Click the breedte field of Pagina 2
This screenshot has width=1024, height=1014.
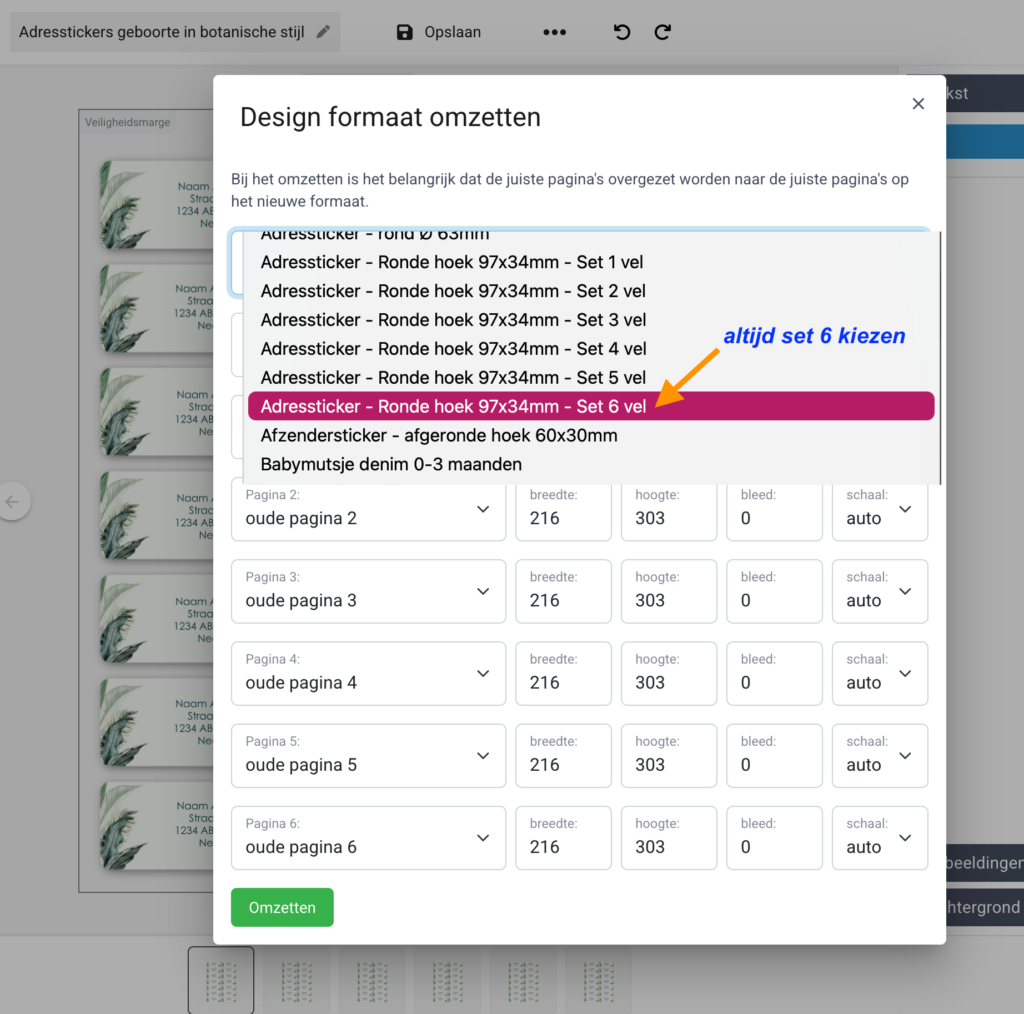click(562, 509)
